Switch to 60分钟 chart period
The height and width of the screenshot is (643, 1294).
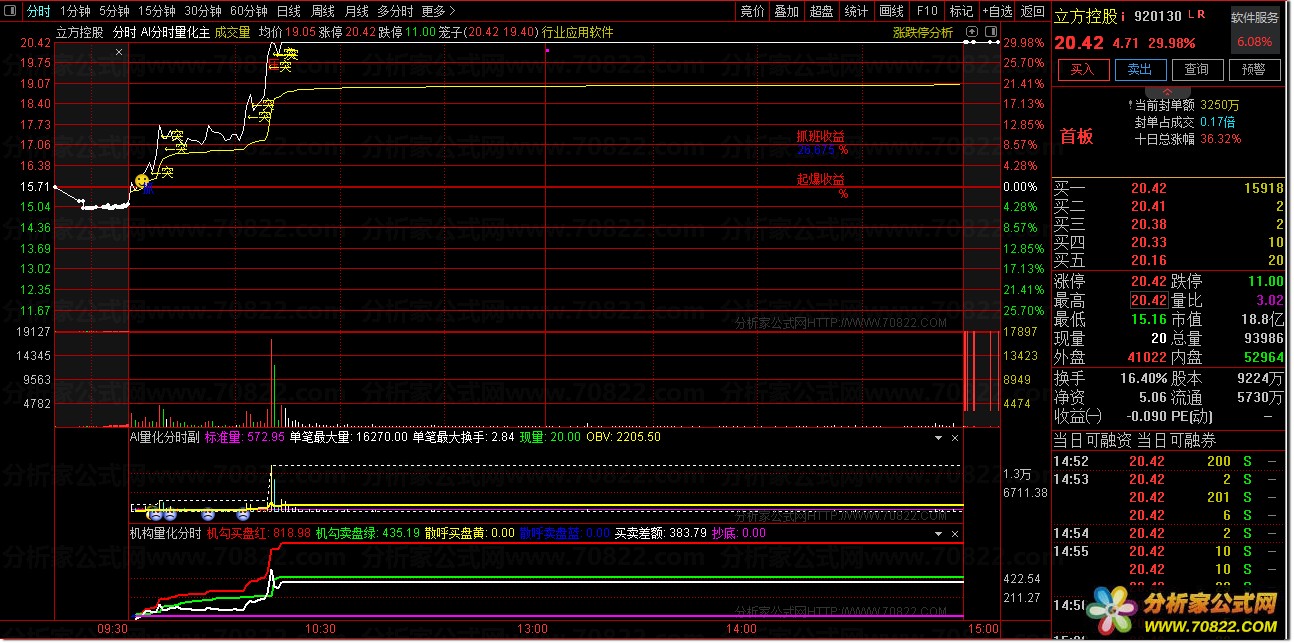click(249, 11)
